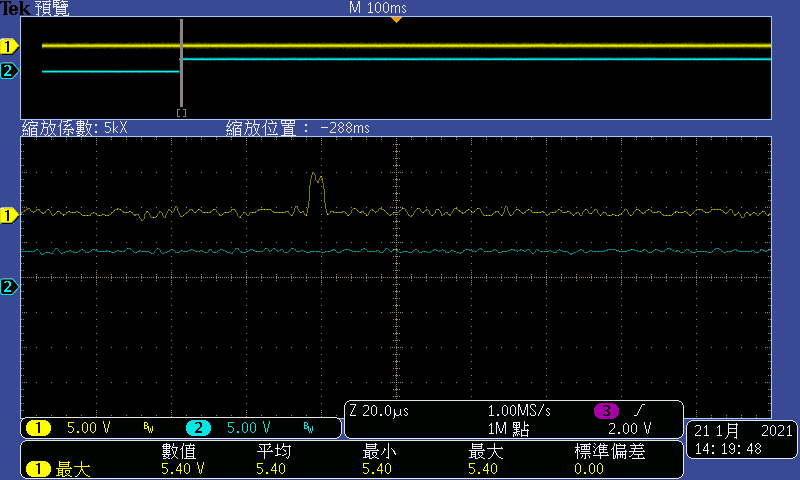This screenshot has height=480, width=800.
Task: Click channel 1 5.00 V scale readout
Action: (89, 427)
